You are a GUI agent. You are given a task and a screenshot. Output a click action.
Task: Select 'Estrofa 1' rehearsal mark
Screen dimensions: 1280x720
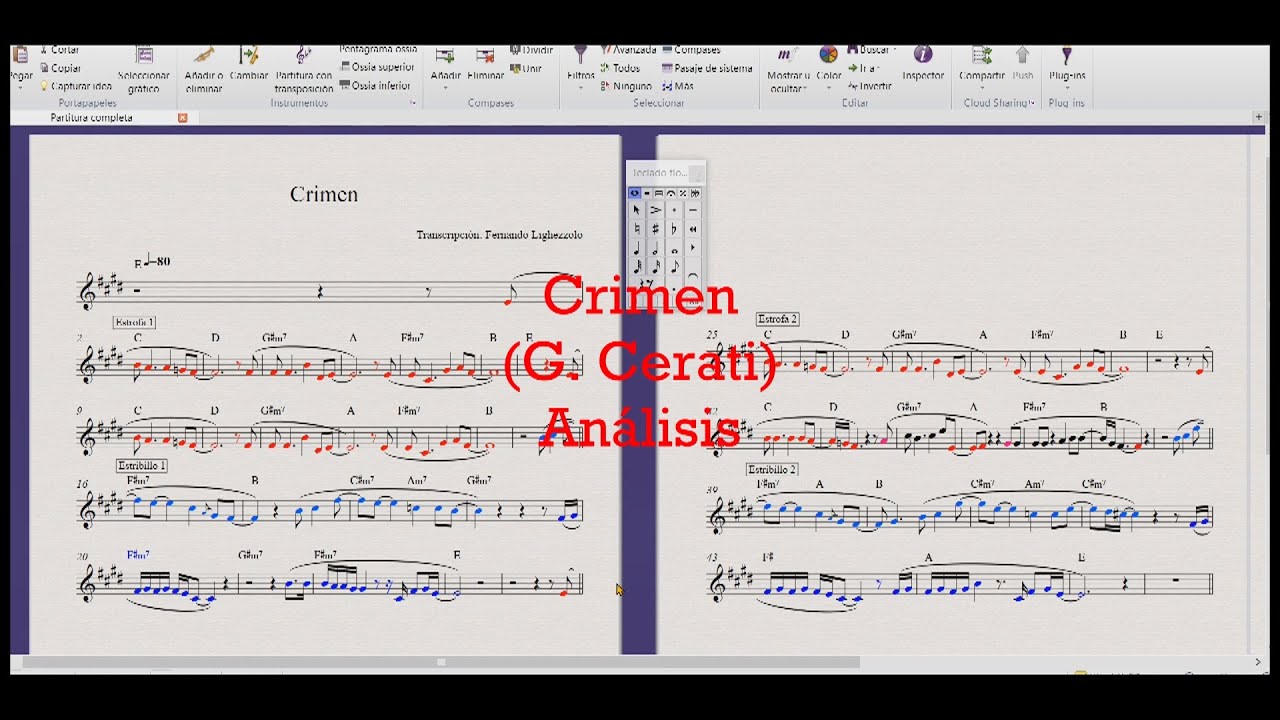tap(135, 322)
